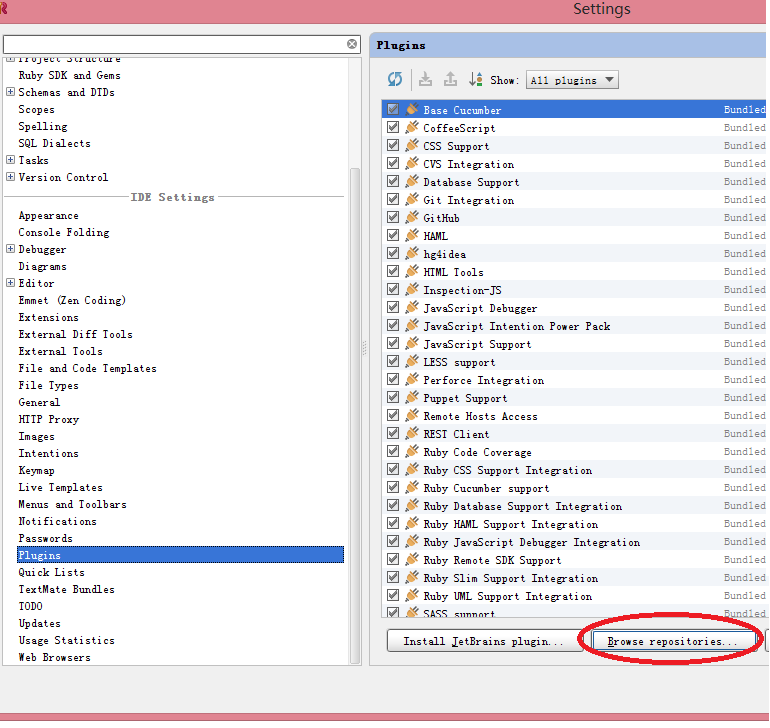Click the plug icon beside Remote Hosts Access
This screenshot has width=770, height=728.
point(412,416)
